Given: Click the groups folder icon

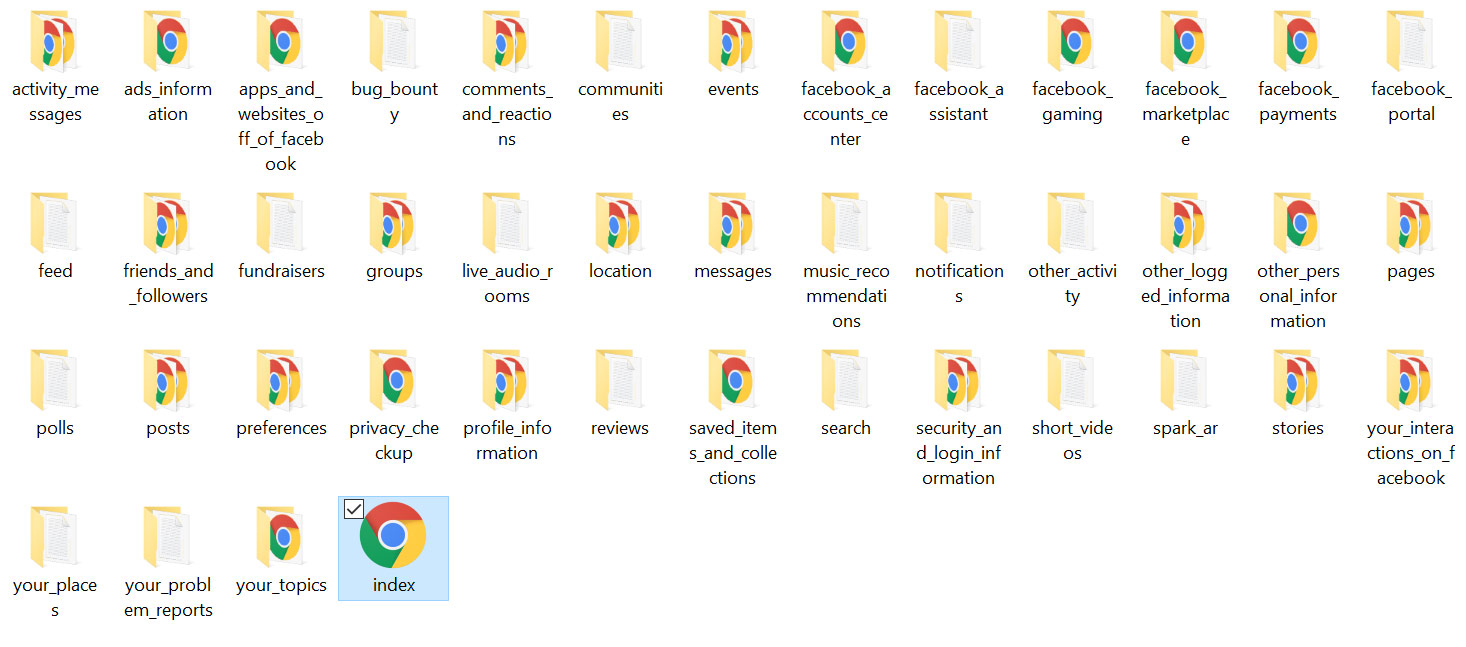Looking at the screenshot, I should tap(394, 223).
